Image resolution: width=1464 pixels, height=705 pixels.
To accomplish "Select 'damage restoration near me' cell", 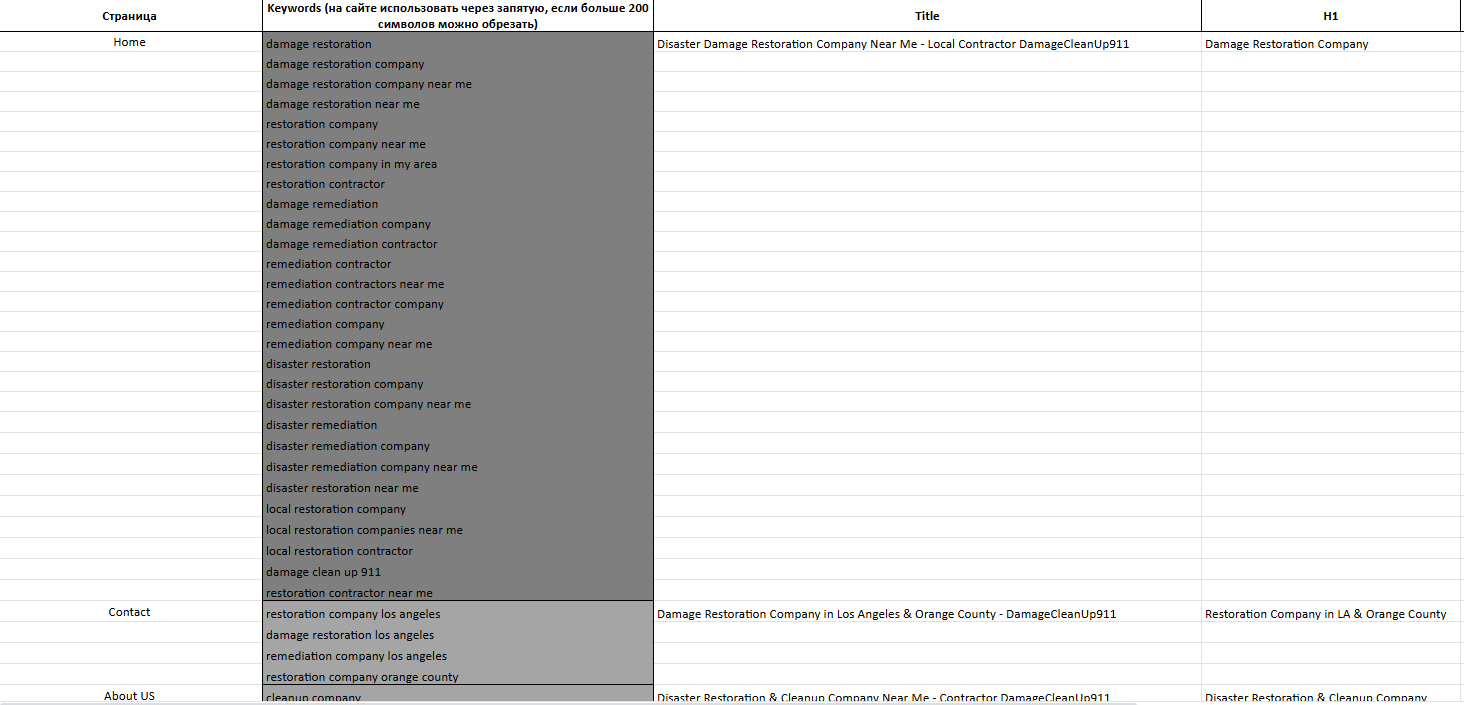I will (x=458, y=104).
